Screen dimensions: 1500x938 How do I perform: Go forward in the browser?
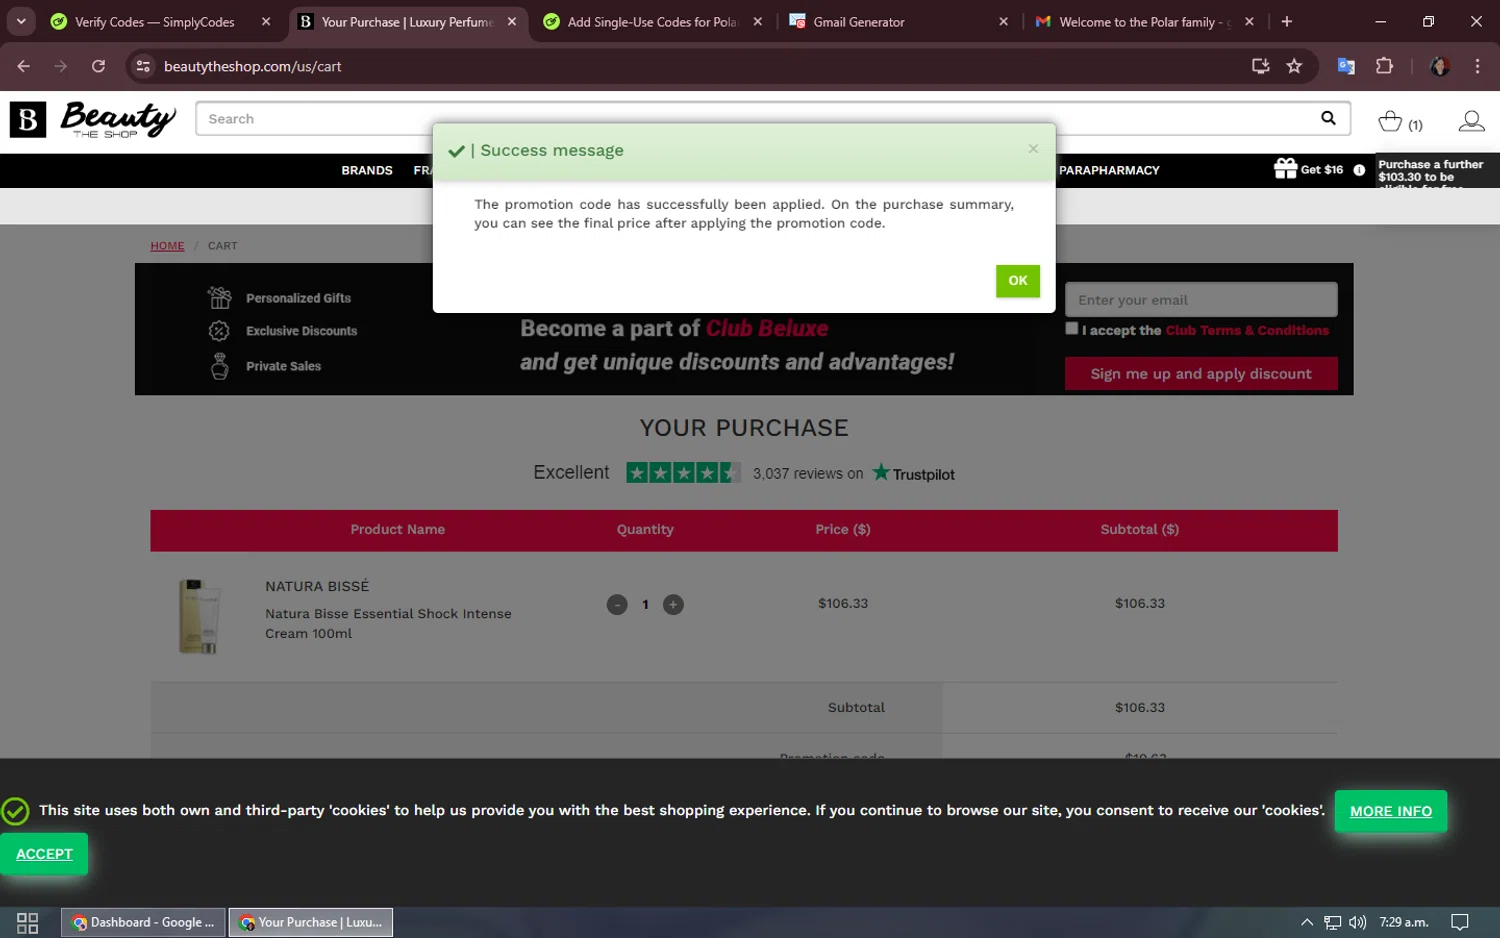coord(61,66)
